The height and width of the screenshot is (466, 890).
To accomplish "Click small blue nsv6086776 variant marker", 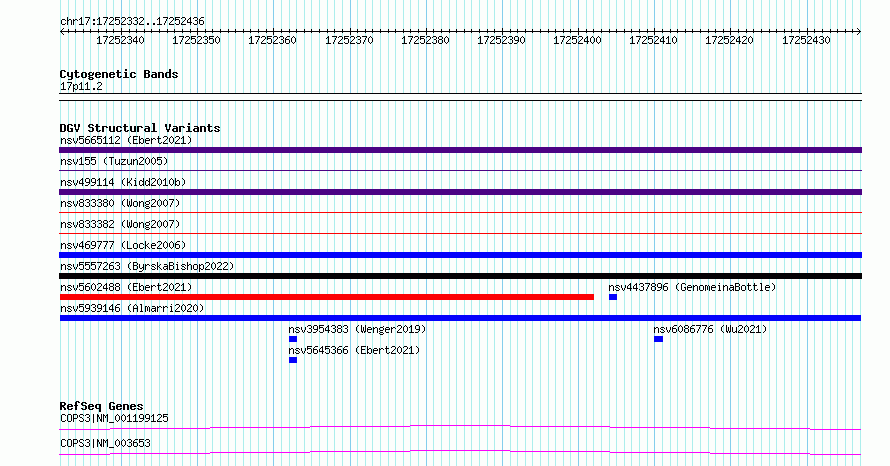I will [x=658, y=339].
